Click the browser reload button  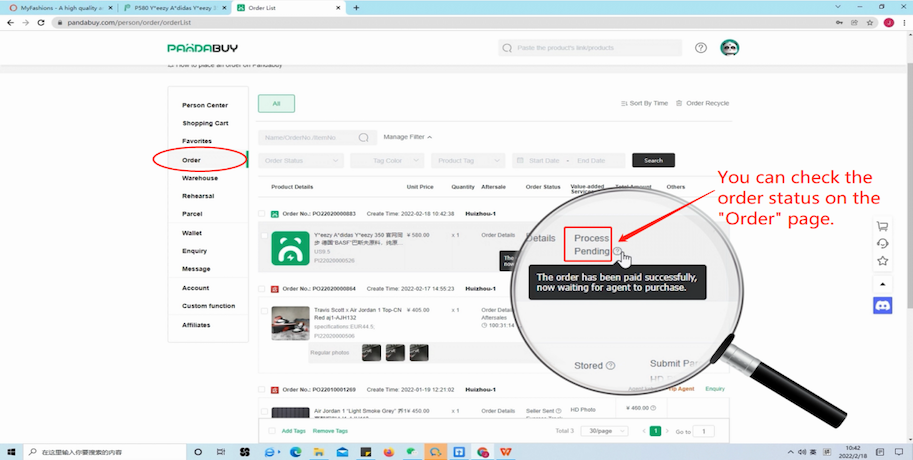point(41,23)
